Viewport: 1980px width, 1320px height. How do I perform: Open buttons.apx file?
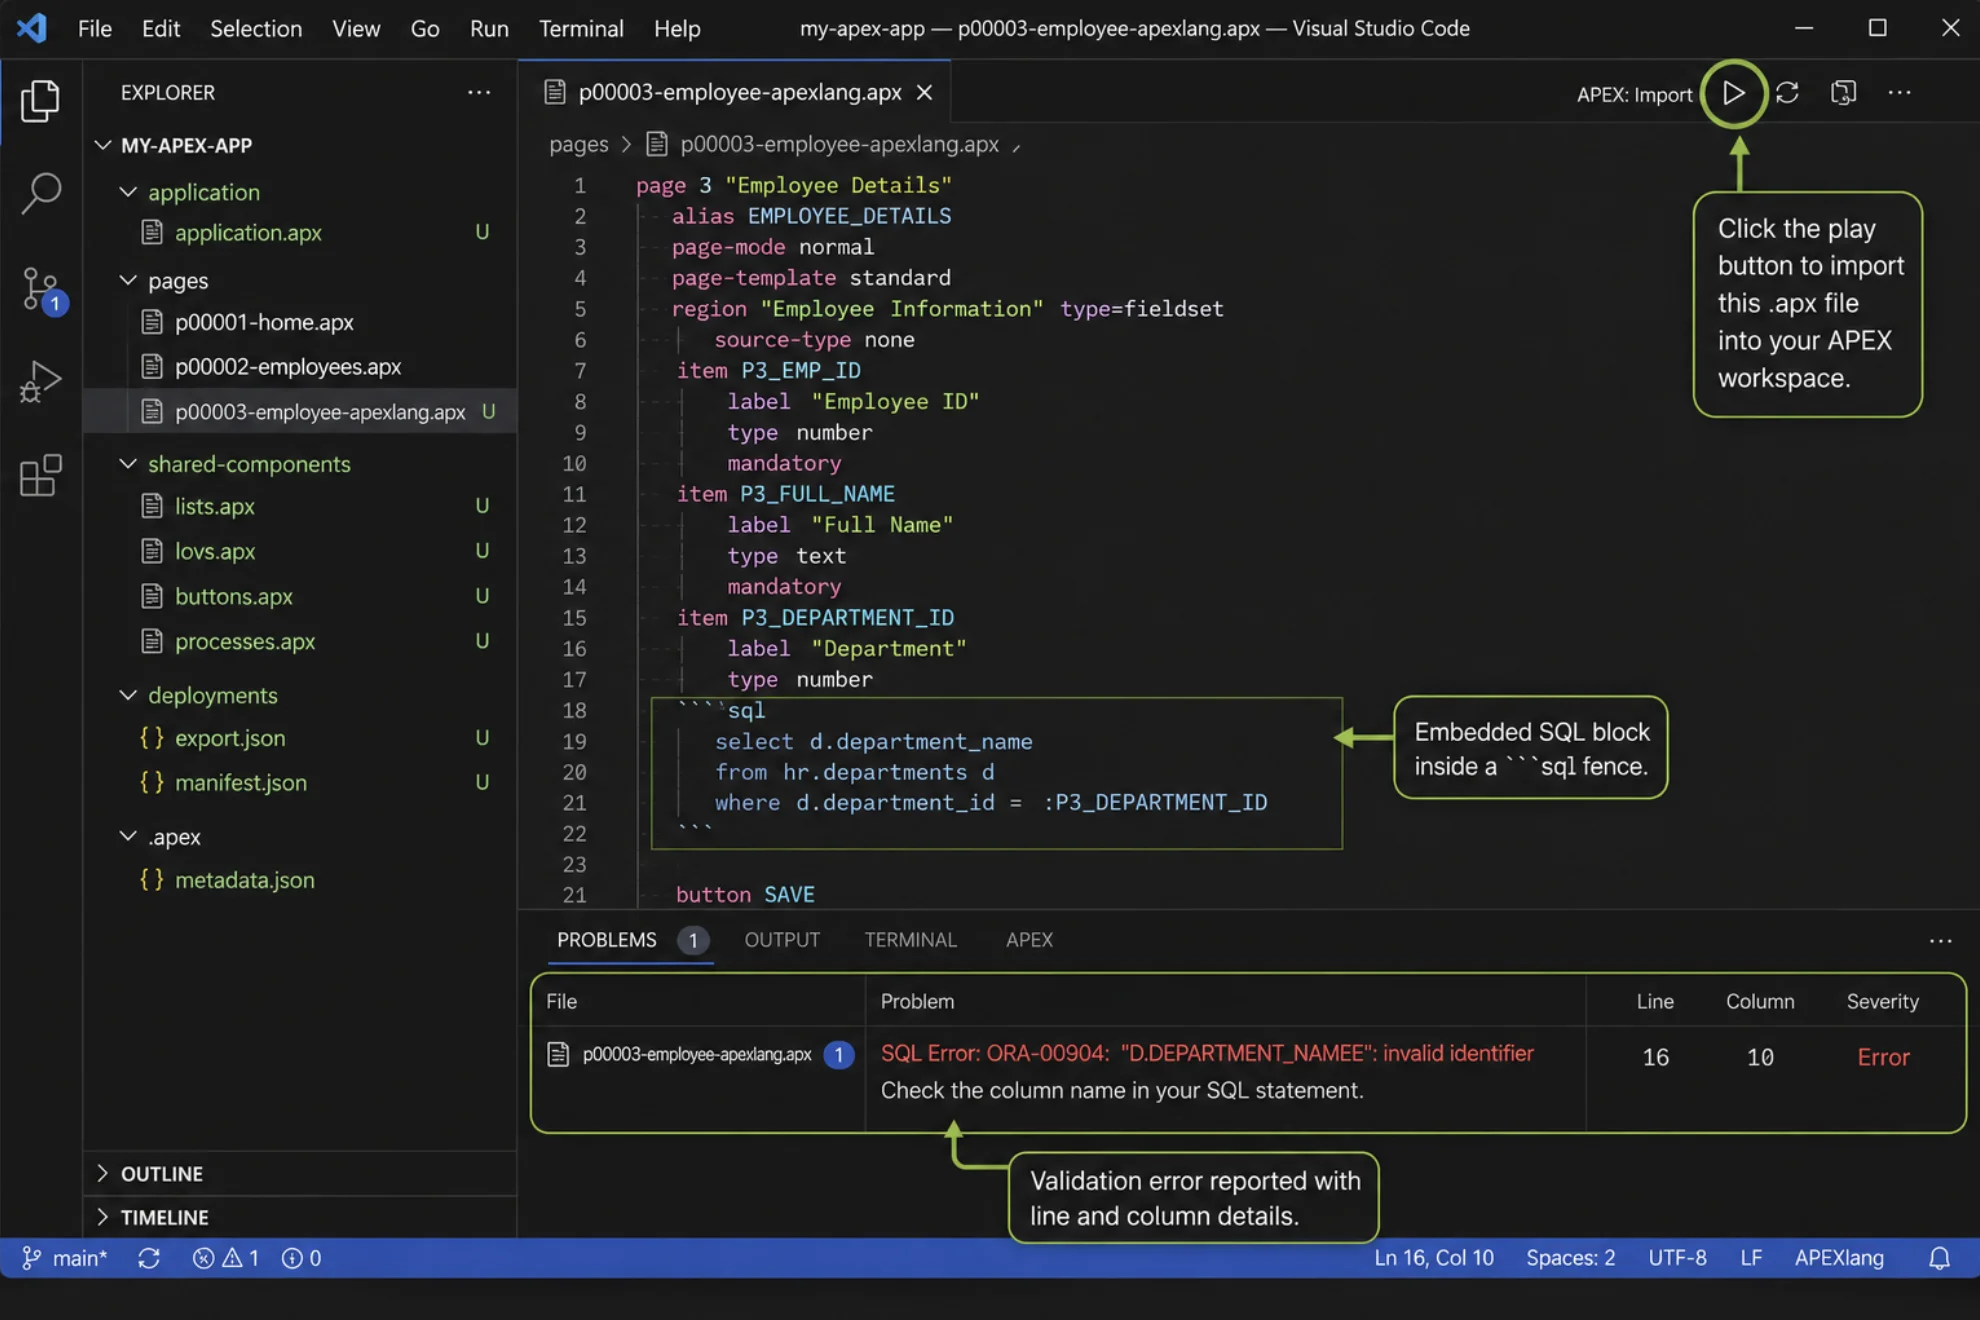click(234, 596)
